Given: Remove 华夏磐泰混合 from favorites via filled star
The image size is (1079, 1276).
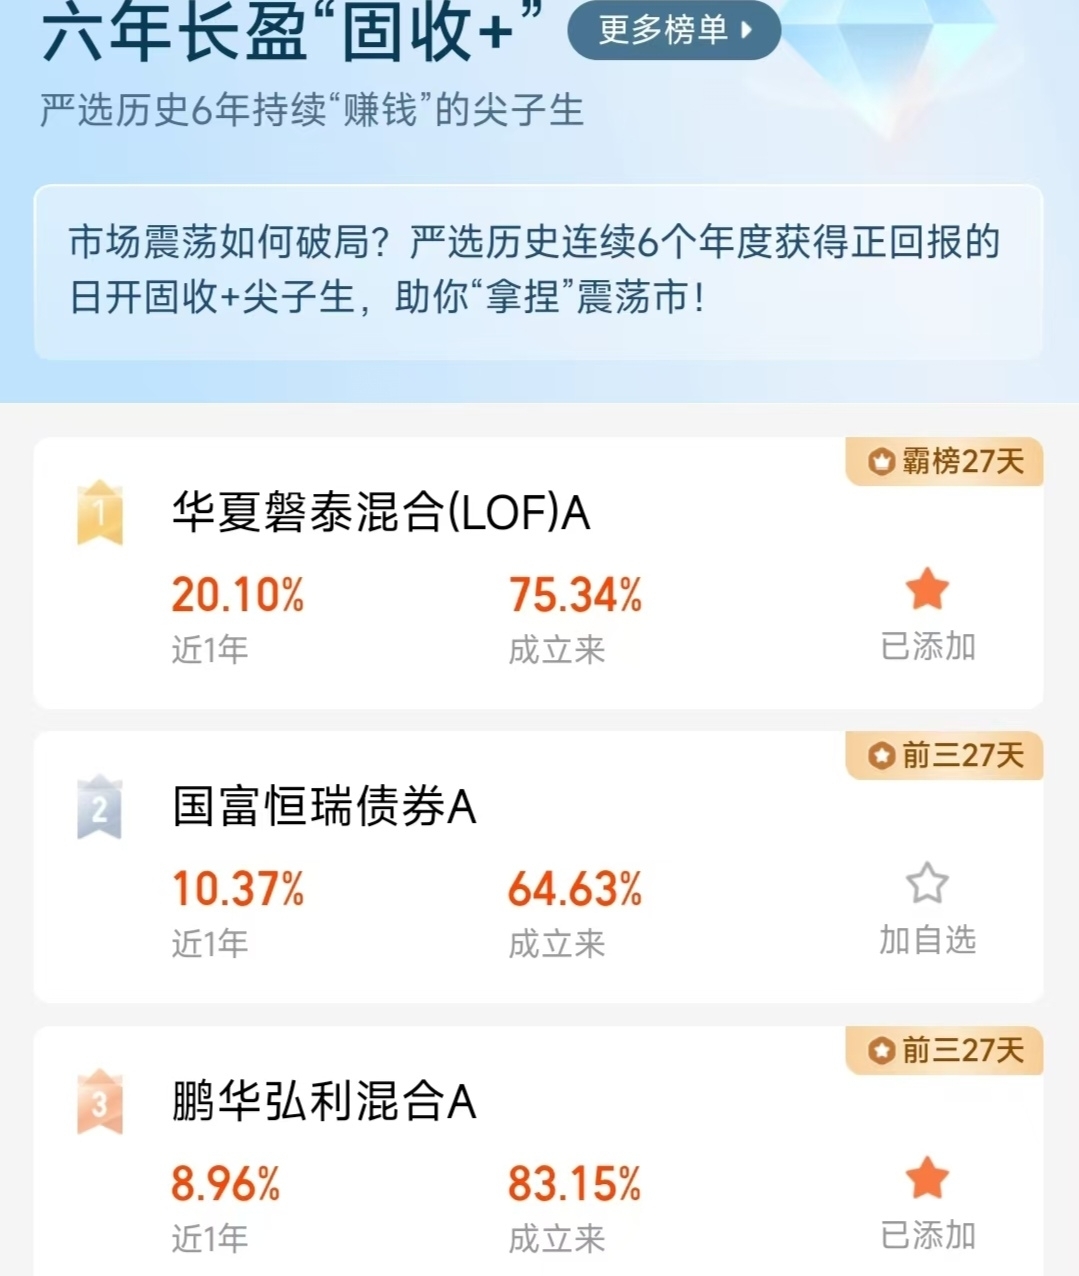Looking at the screenshot, I should pyautogui.click(x=927, y=589).
